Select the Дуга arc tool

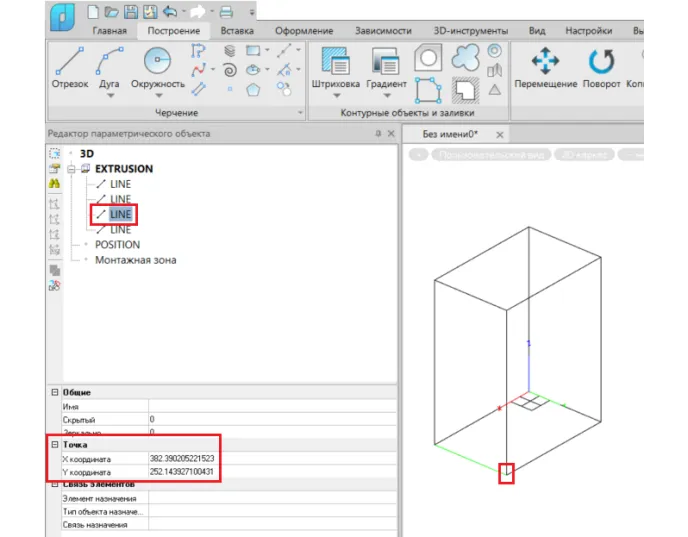(109, 67)
